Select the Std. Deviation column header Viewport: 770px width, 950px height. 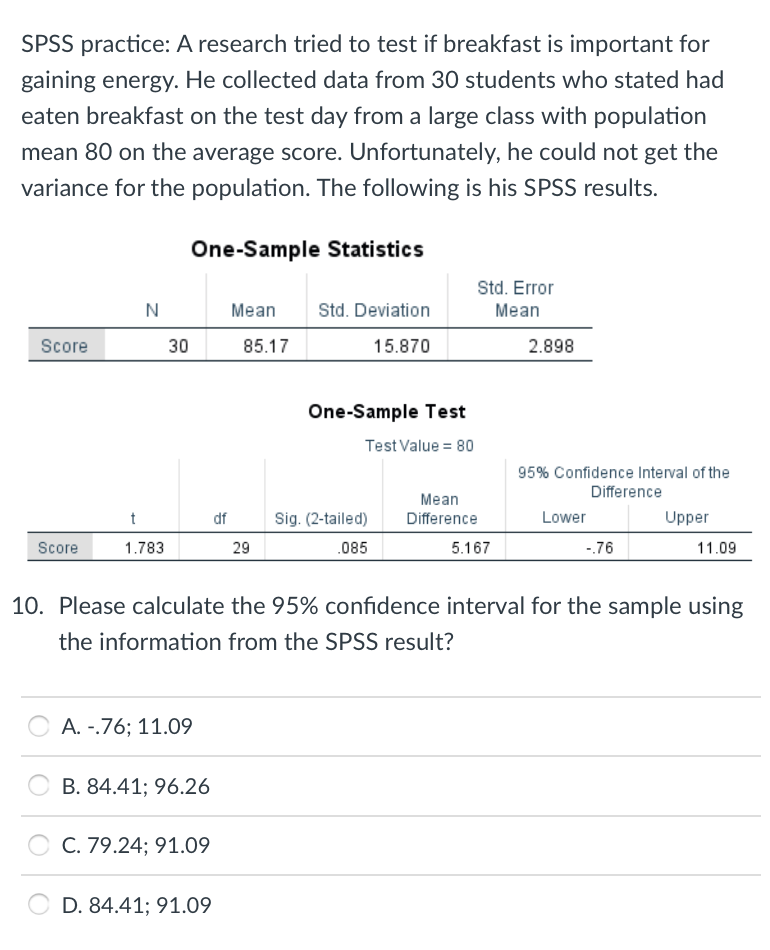point(376,310)
